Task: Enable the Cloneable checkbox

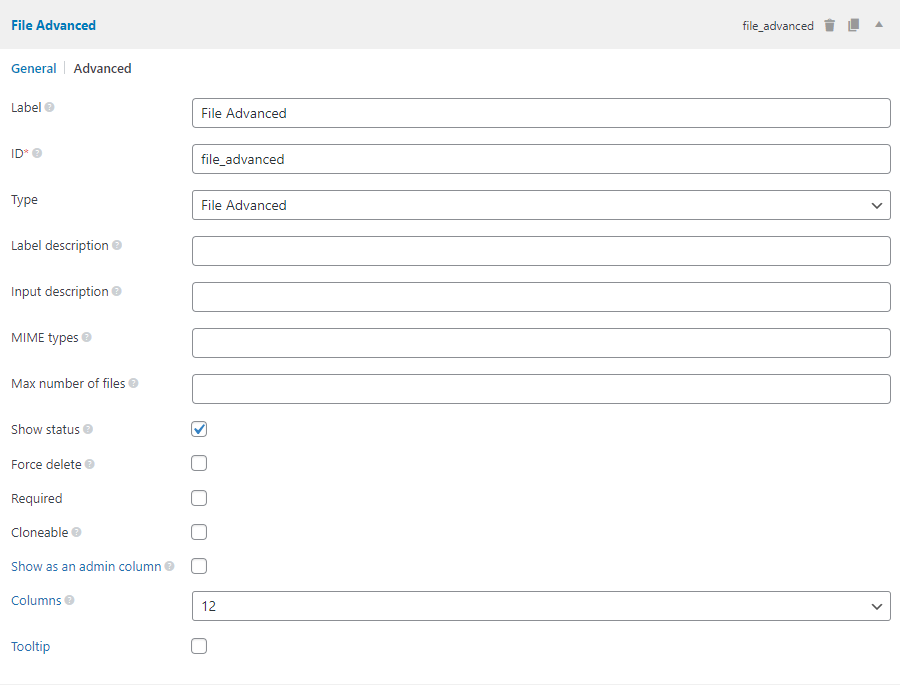Action: point(199,532)
